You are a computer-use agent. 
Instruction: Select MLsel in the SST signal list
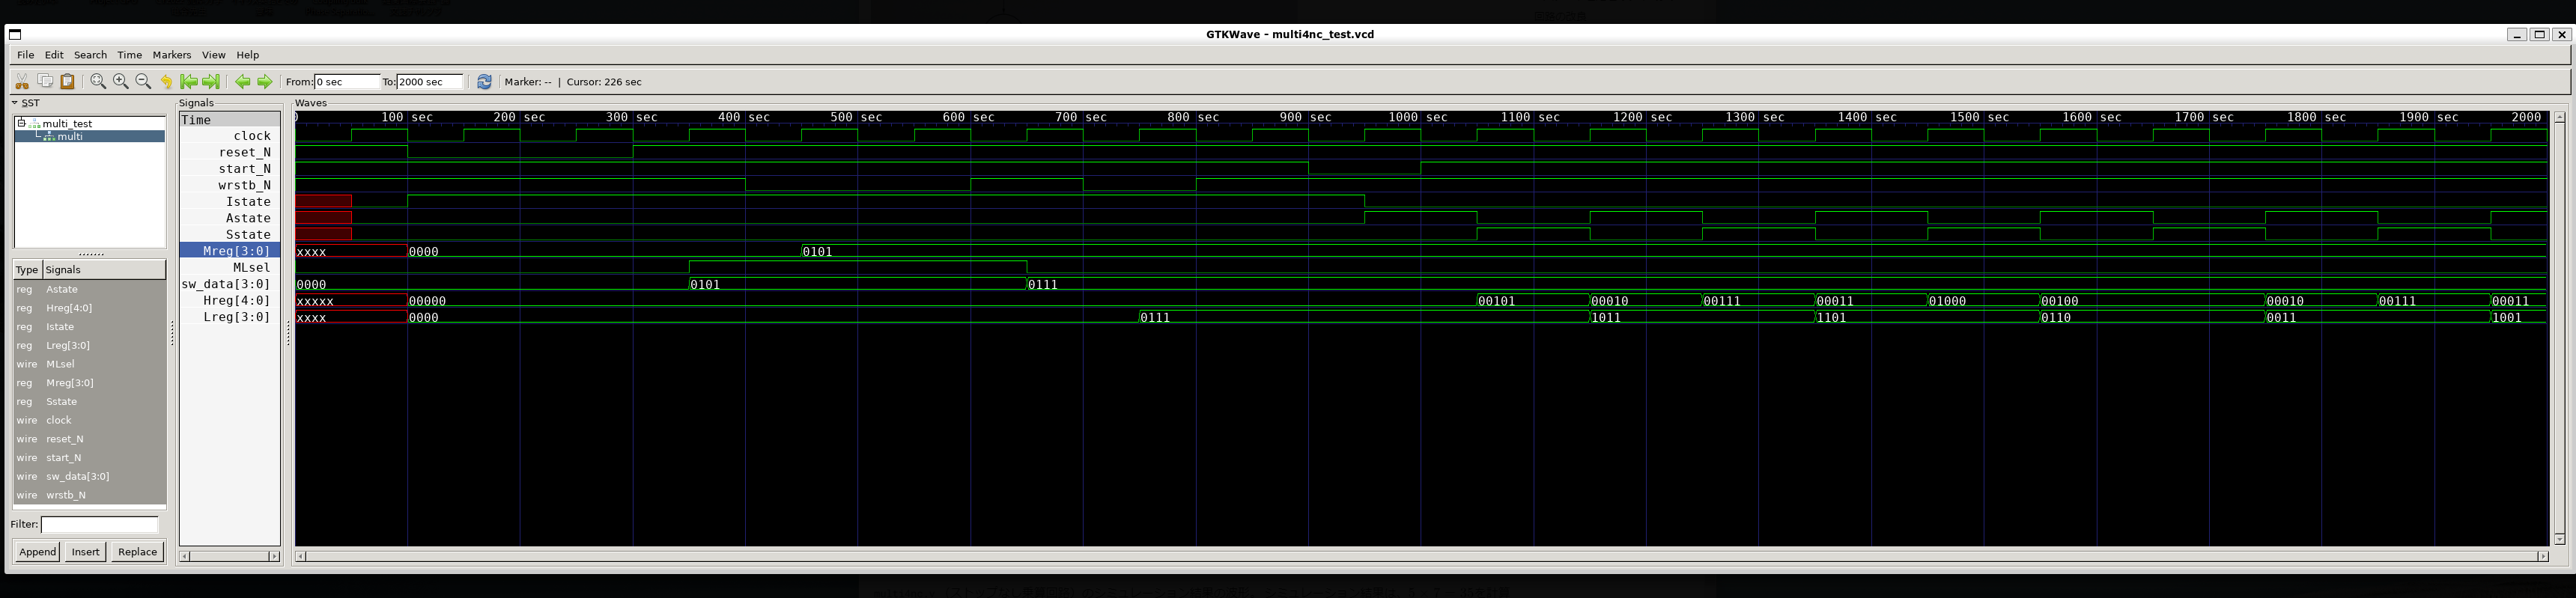89,364
